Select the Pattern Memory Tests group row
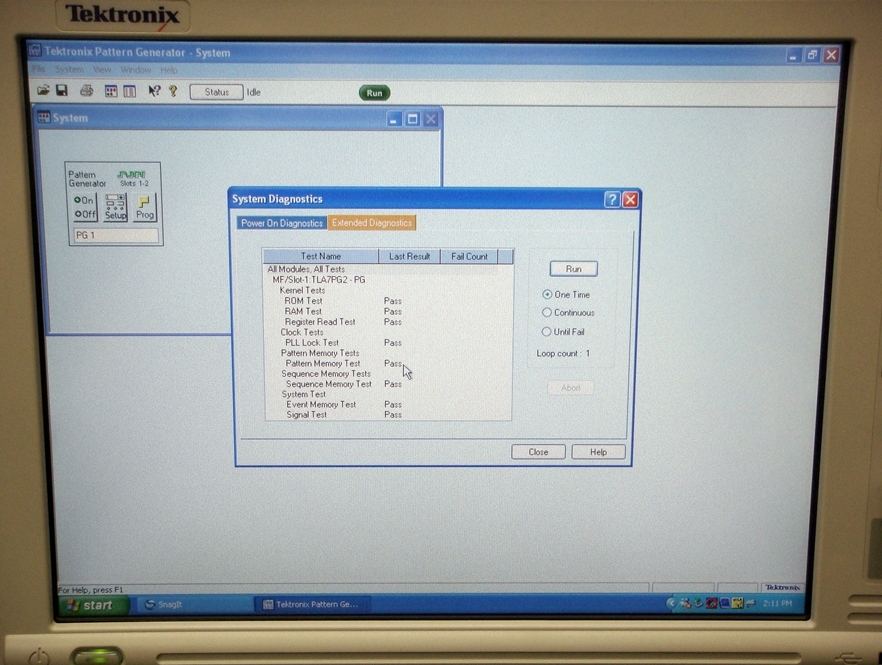Image resolution: width=882 pixels, height=665 pixels. (x=388, y=353)
